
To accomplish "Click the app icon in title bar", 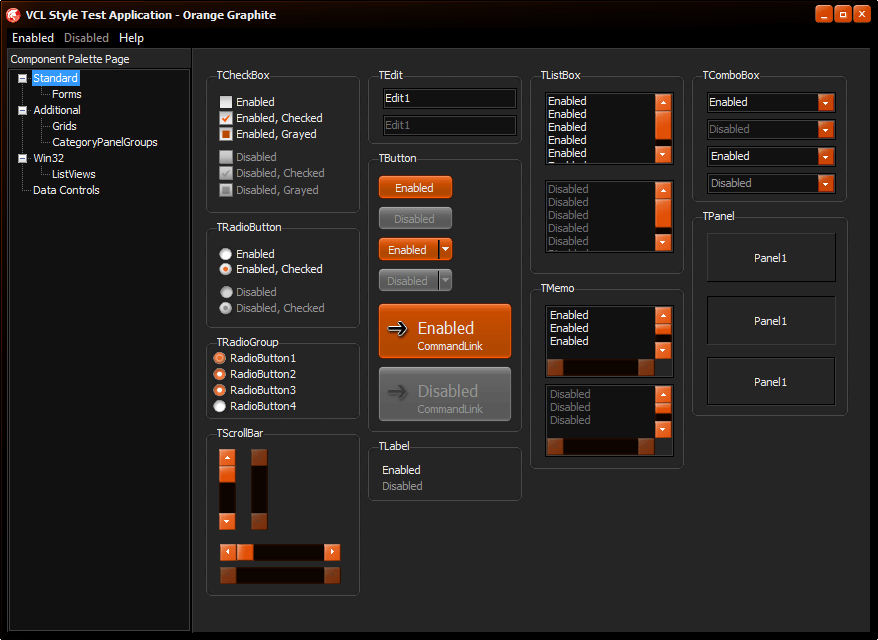I will [x=15, y=14].
